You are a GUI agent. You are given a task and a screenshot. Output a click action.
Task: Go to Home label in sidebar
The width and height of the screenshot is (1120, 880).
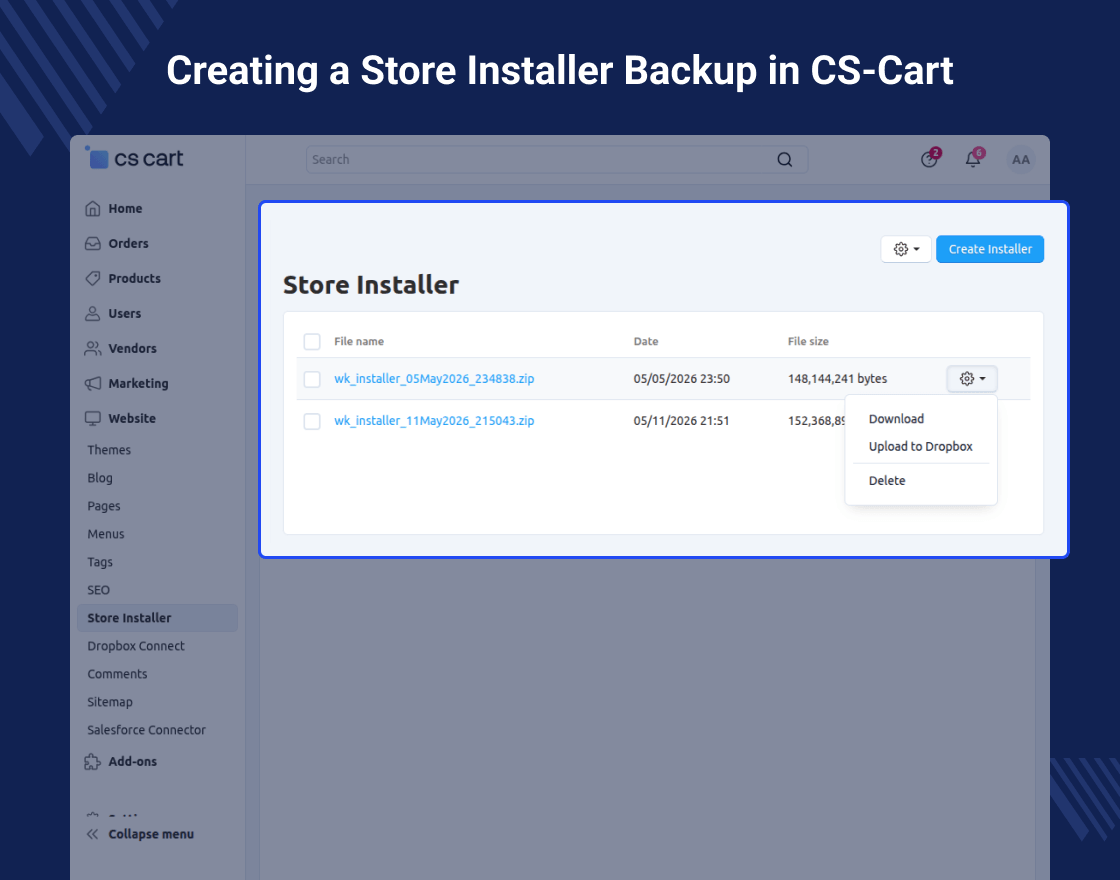[125, 209]
